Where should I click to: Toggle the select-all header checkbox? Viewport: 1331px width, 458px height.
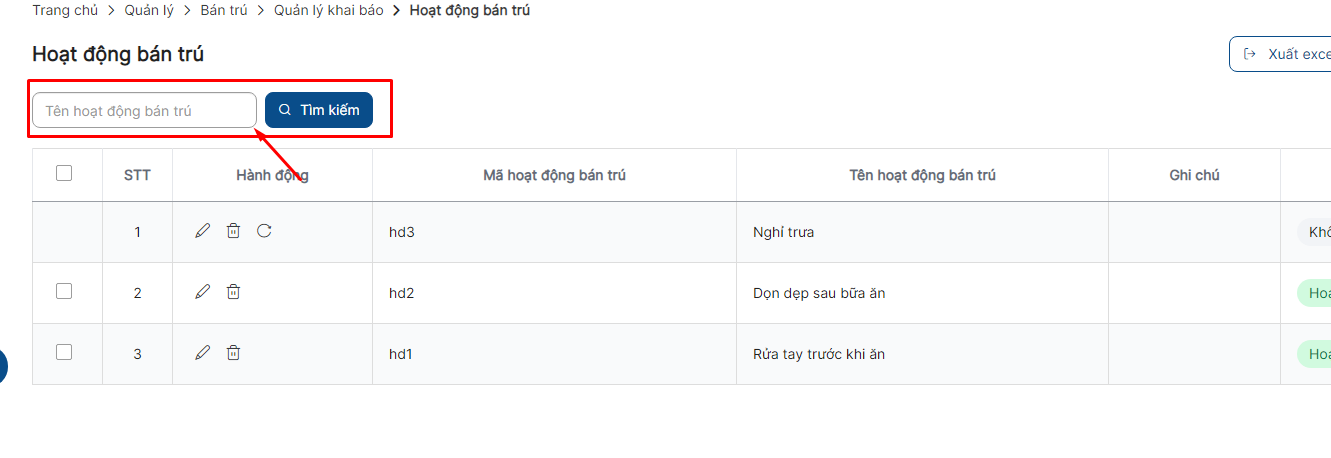pos(64,173)
